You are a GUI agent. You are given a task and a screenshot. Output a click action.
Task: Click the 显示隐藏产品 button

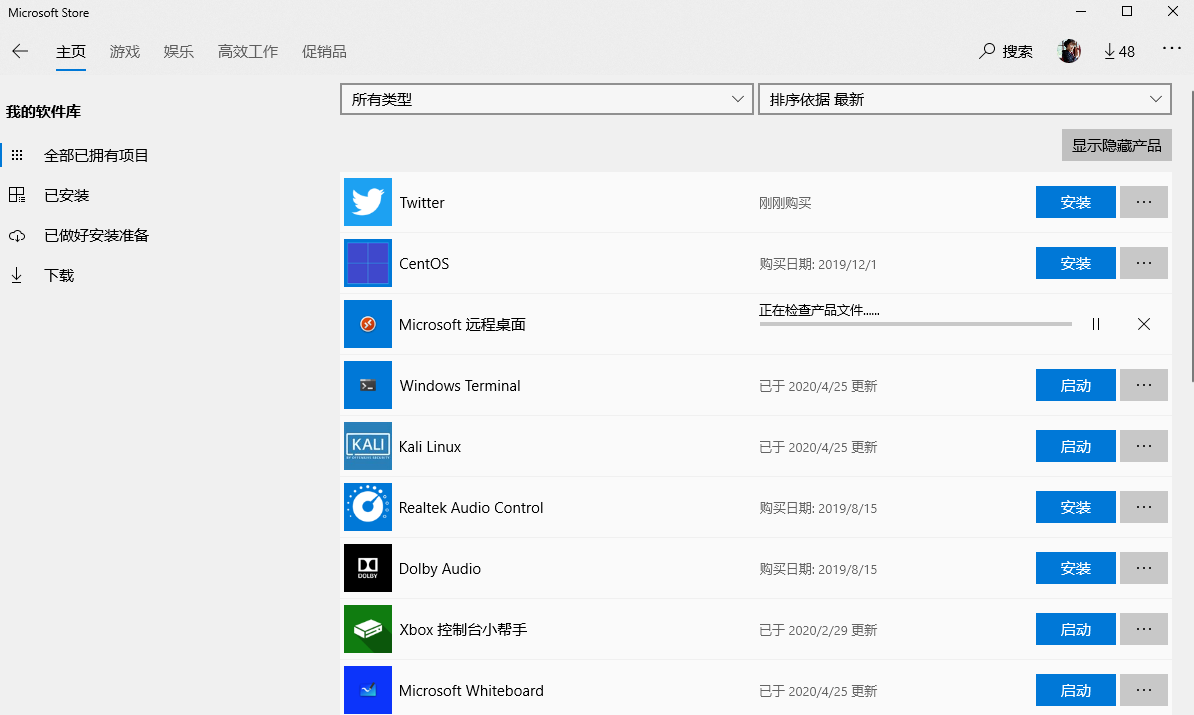click(1116, 145)
